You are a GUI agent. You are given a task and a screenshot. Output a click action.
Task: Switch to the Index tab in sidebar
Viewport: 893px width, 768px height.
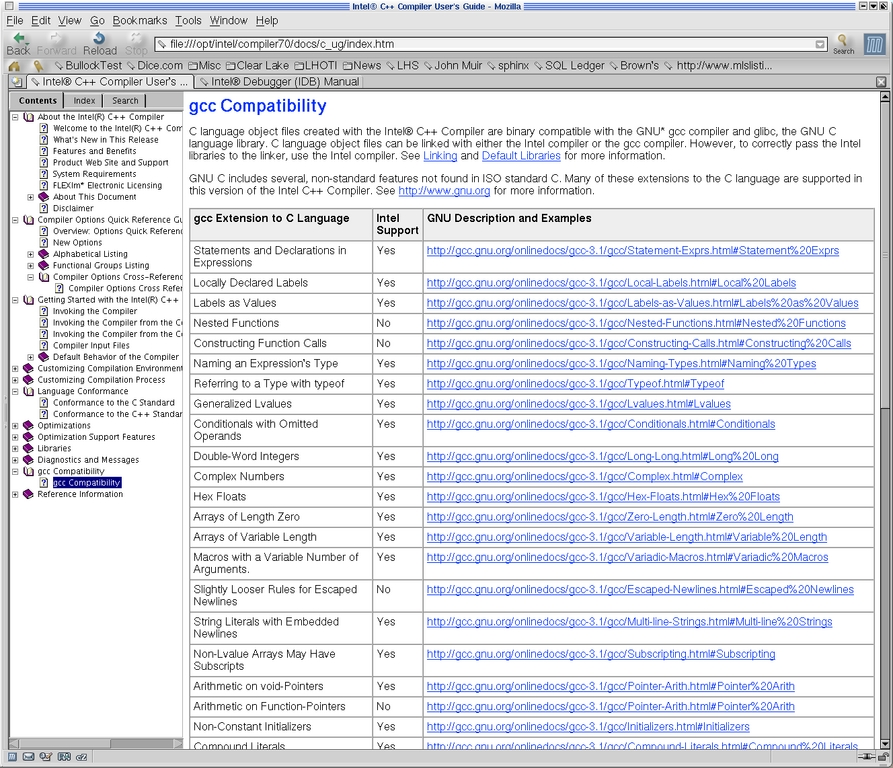[x=84, y=101]
